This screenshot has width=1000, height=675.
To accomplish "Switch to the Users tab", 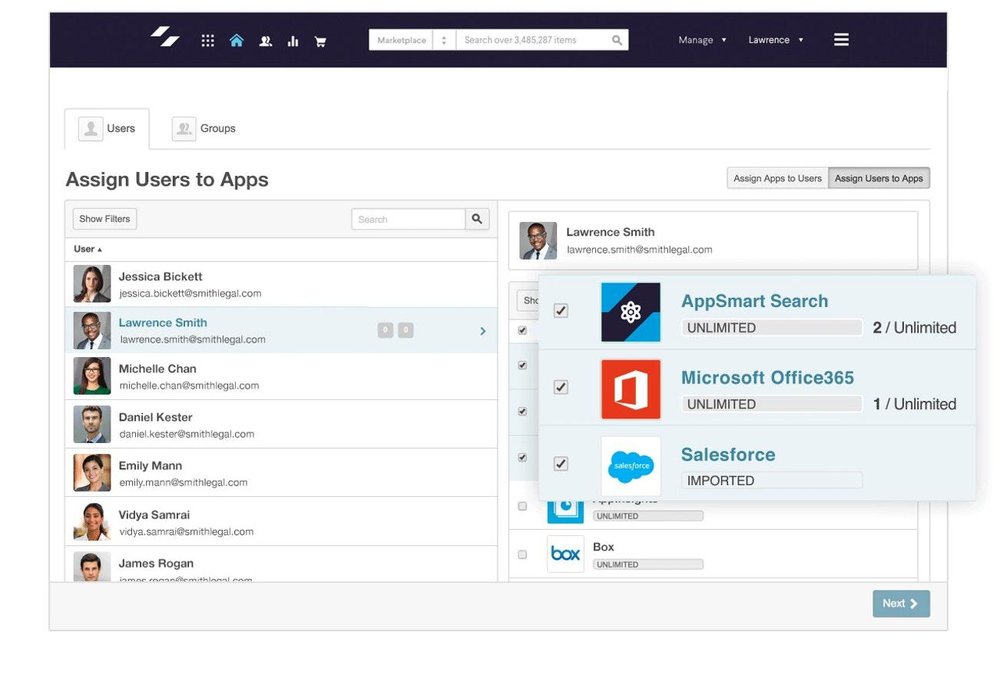I will 107,128.
